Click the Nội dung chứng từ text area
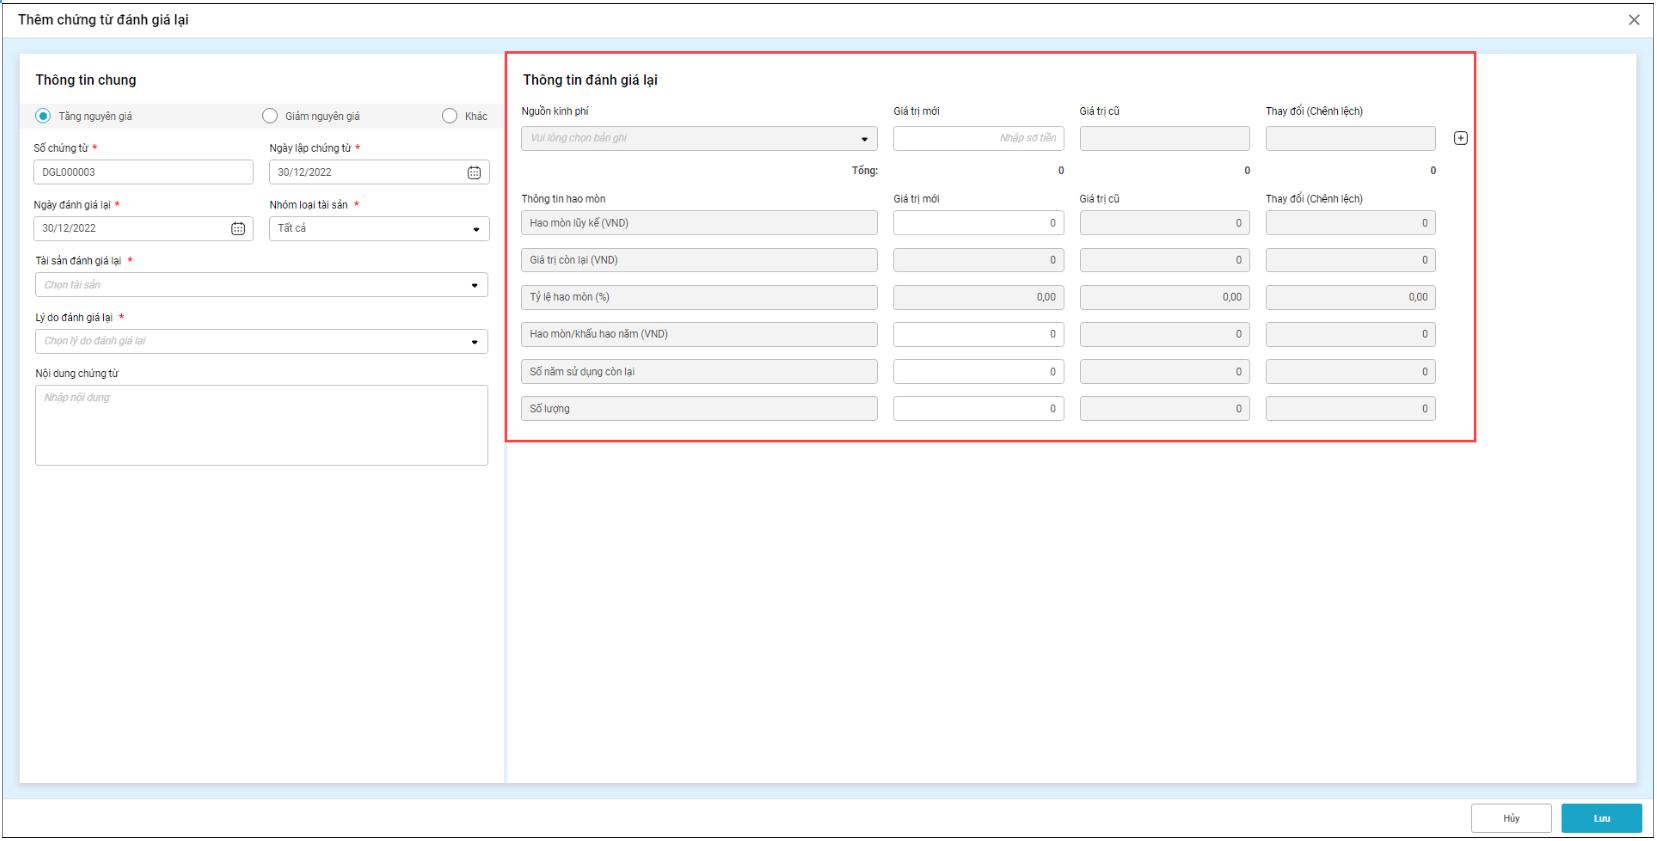The width and height of the screenshot is (1657, 841). click(262, 425)
